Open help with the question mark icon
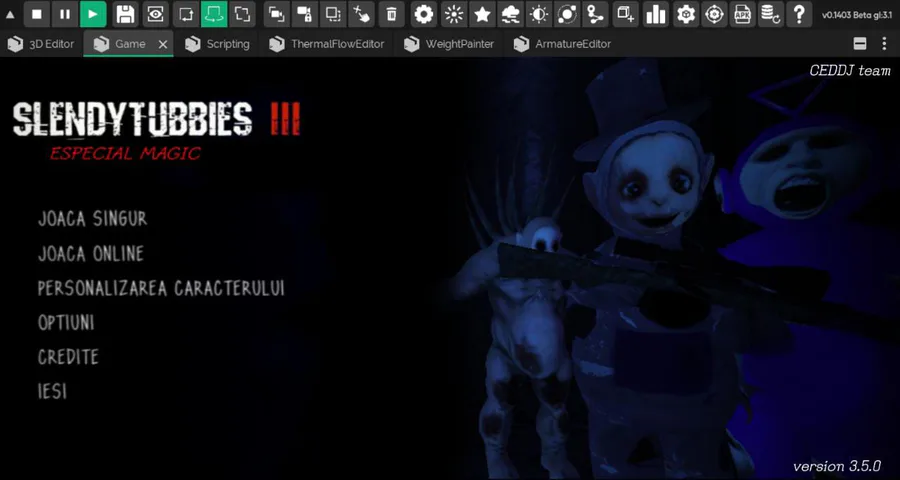This screenshot has width=900, height=480. coord(799,14)
